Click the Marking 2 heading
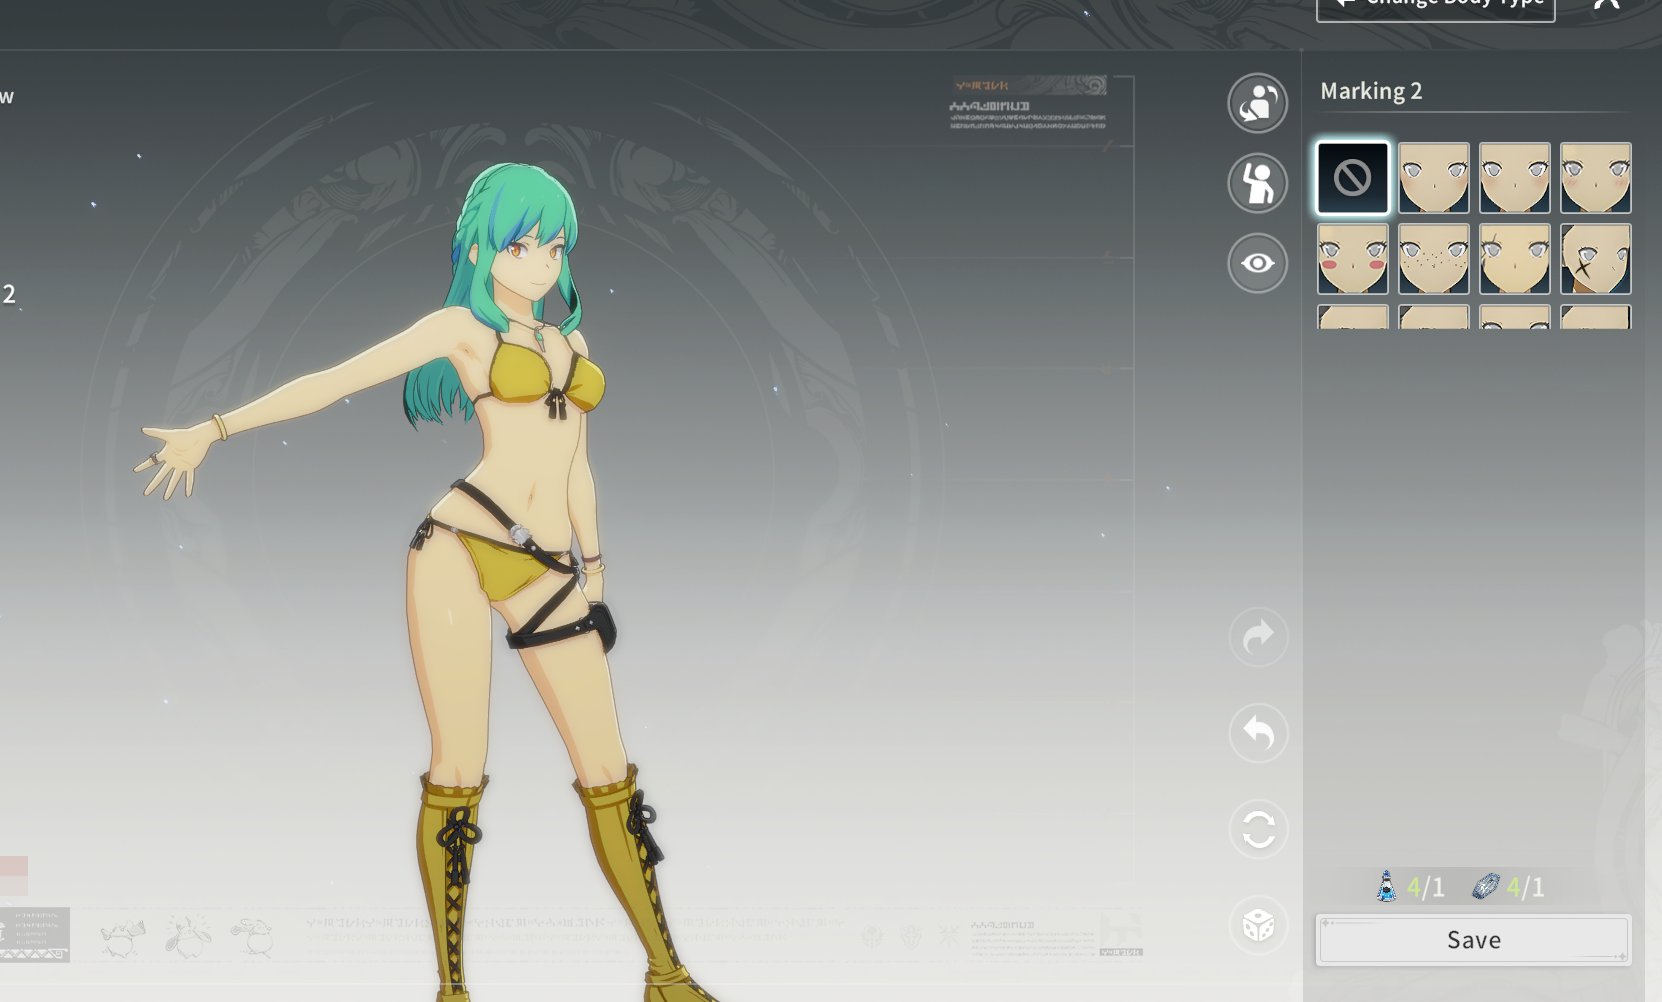The width and height of the screenshot is (1662, 1002). 1371,91
